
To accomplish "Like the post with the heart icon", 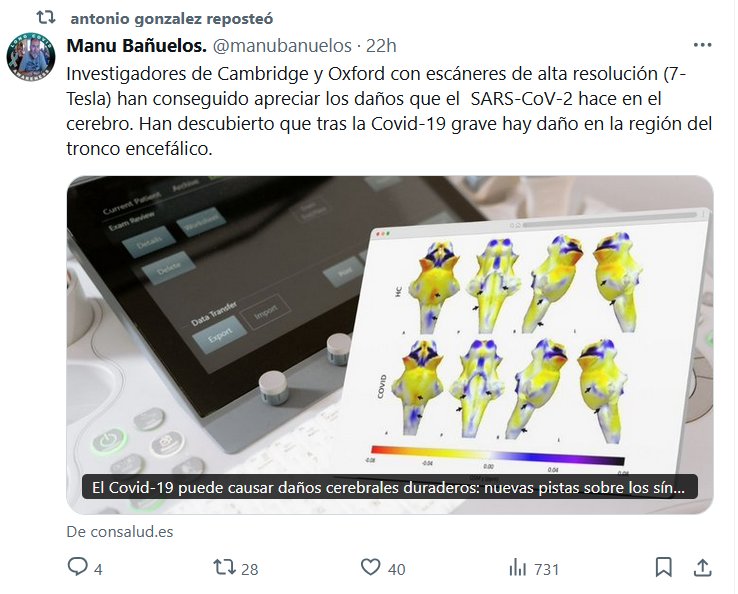I will point(371,567).
